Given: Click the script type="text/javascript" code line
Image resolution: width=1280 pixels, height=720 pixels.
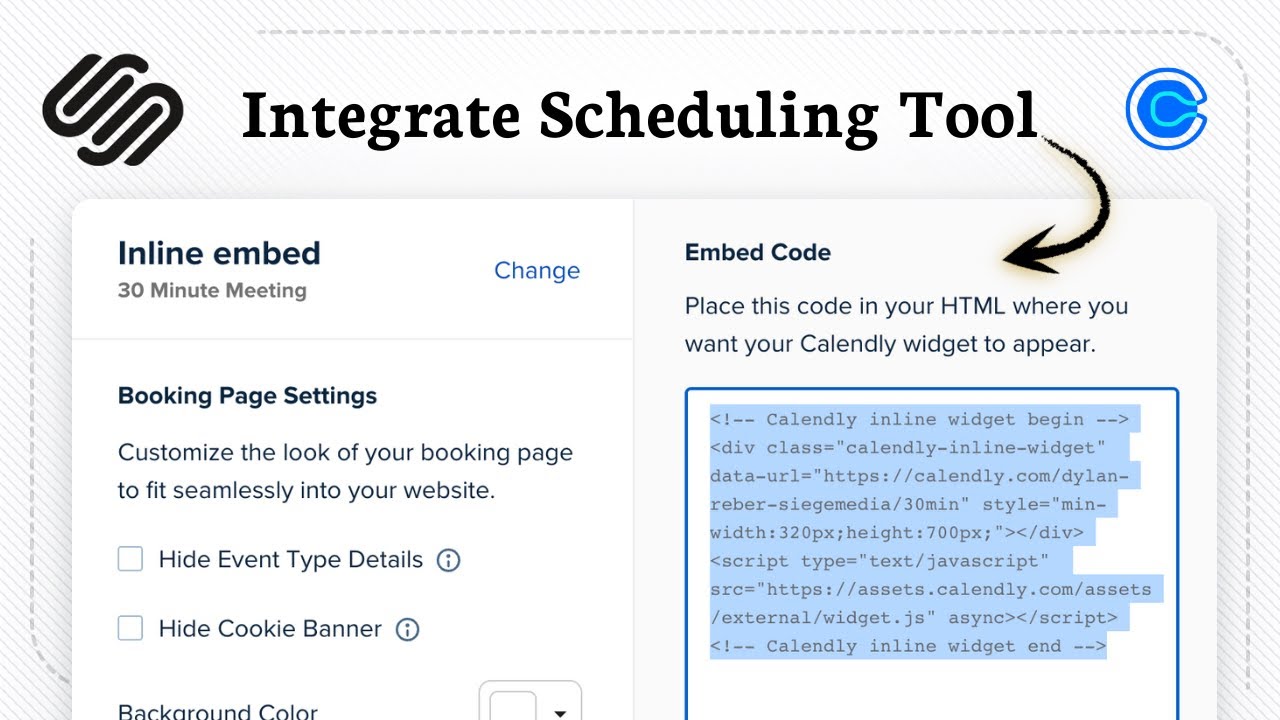Looking at the screenshot, I should (880, 561).
